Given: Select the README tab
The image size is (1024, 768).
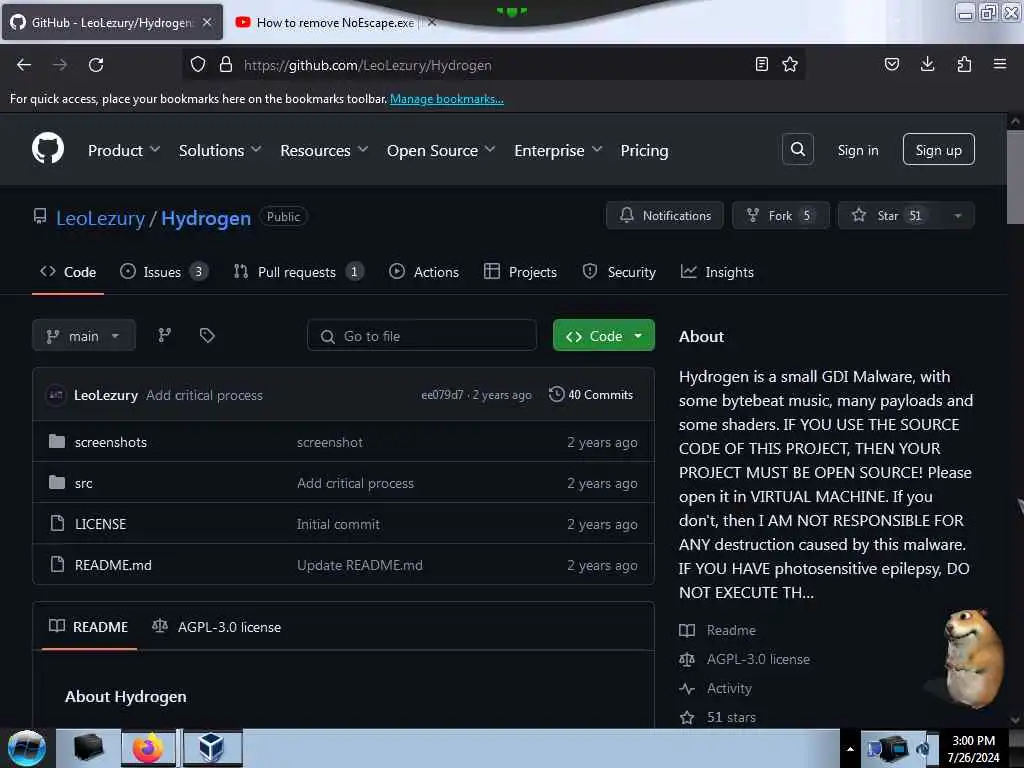Looking at the screenshot, I should pos(89,627).
